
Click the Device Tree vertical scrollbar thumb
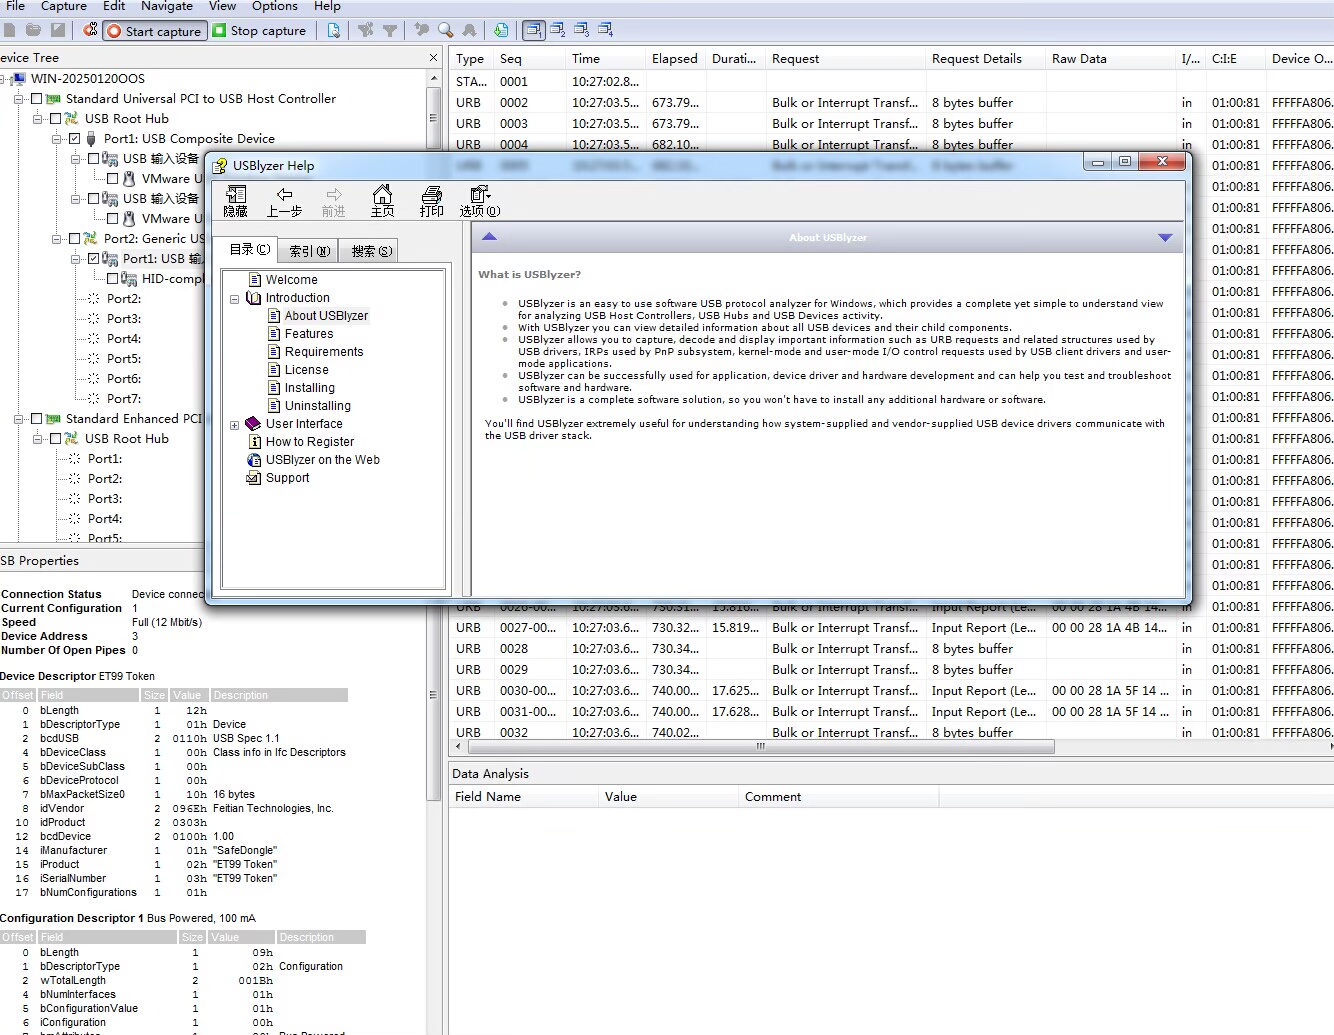(x=433, y=117)
